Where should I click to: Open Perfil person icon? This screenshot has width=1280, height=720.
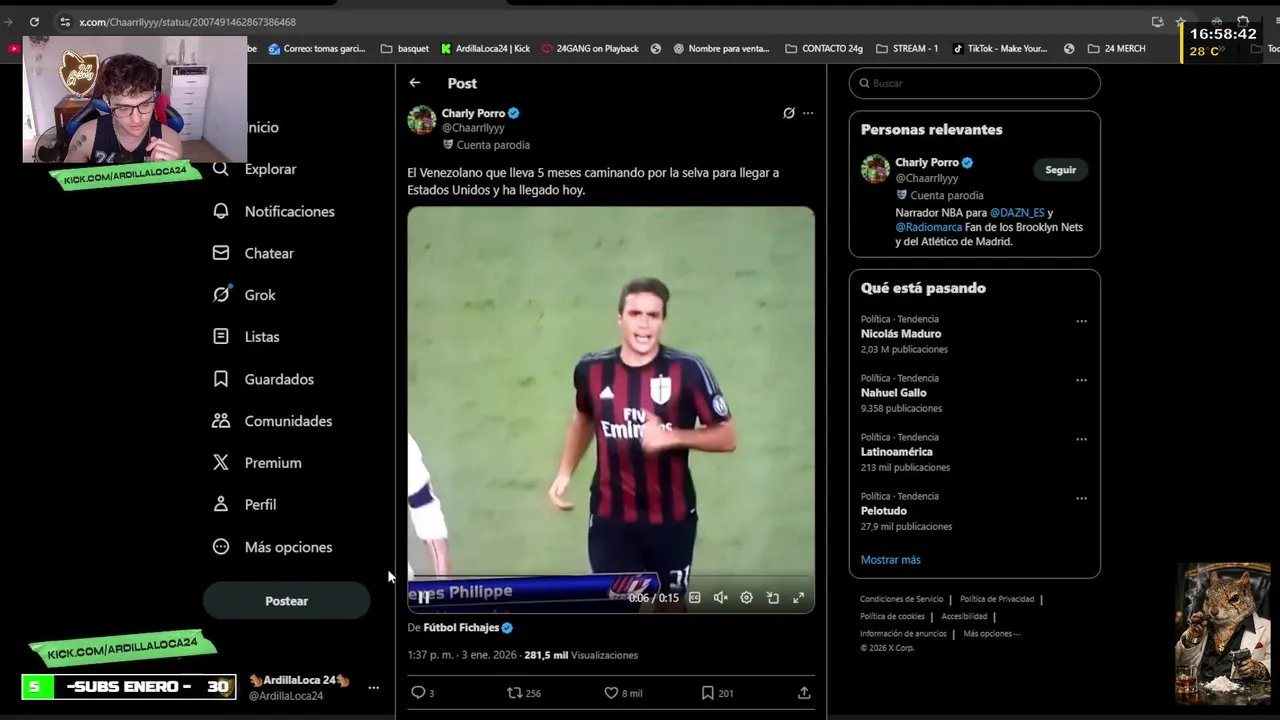[221, 505]
